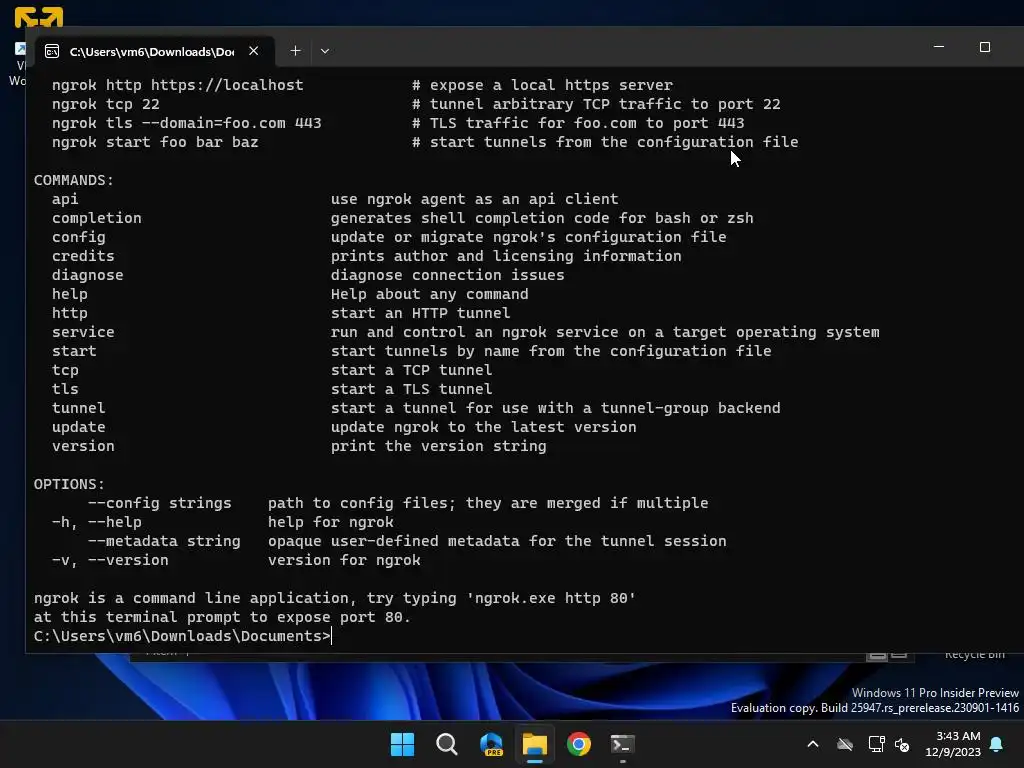
Task: Click the 'start' command name in the list
Action: [74, 351]
